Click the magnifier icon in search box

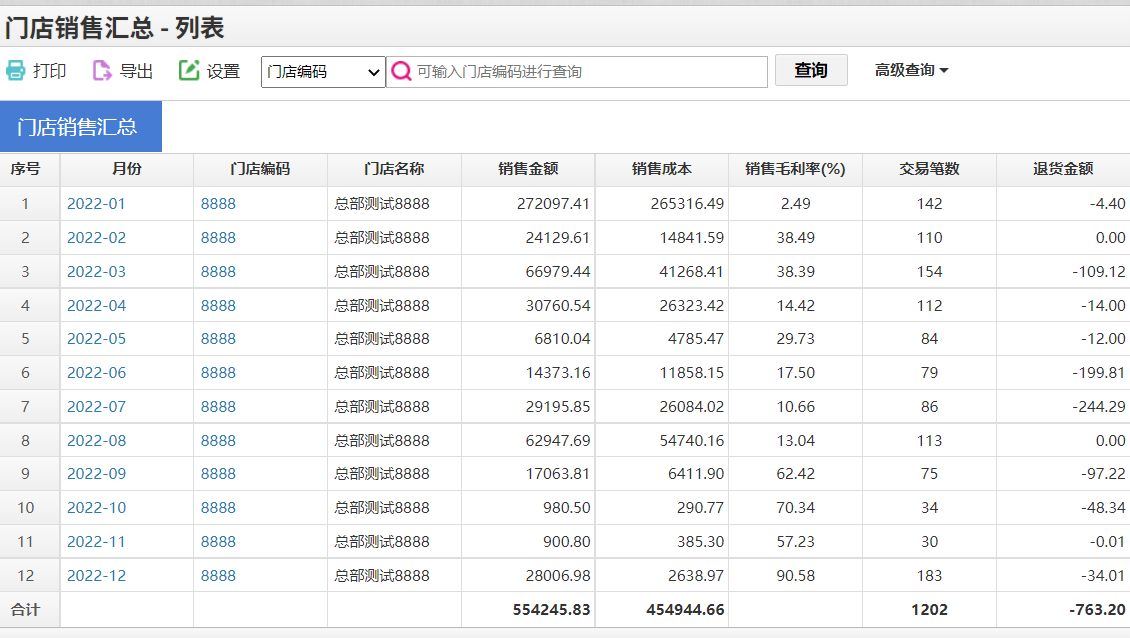[402, 72]
